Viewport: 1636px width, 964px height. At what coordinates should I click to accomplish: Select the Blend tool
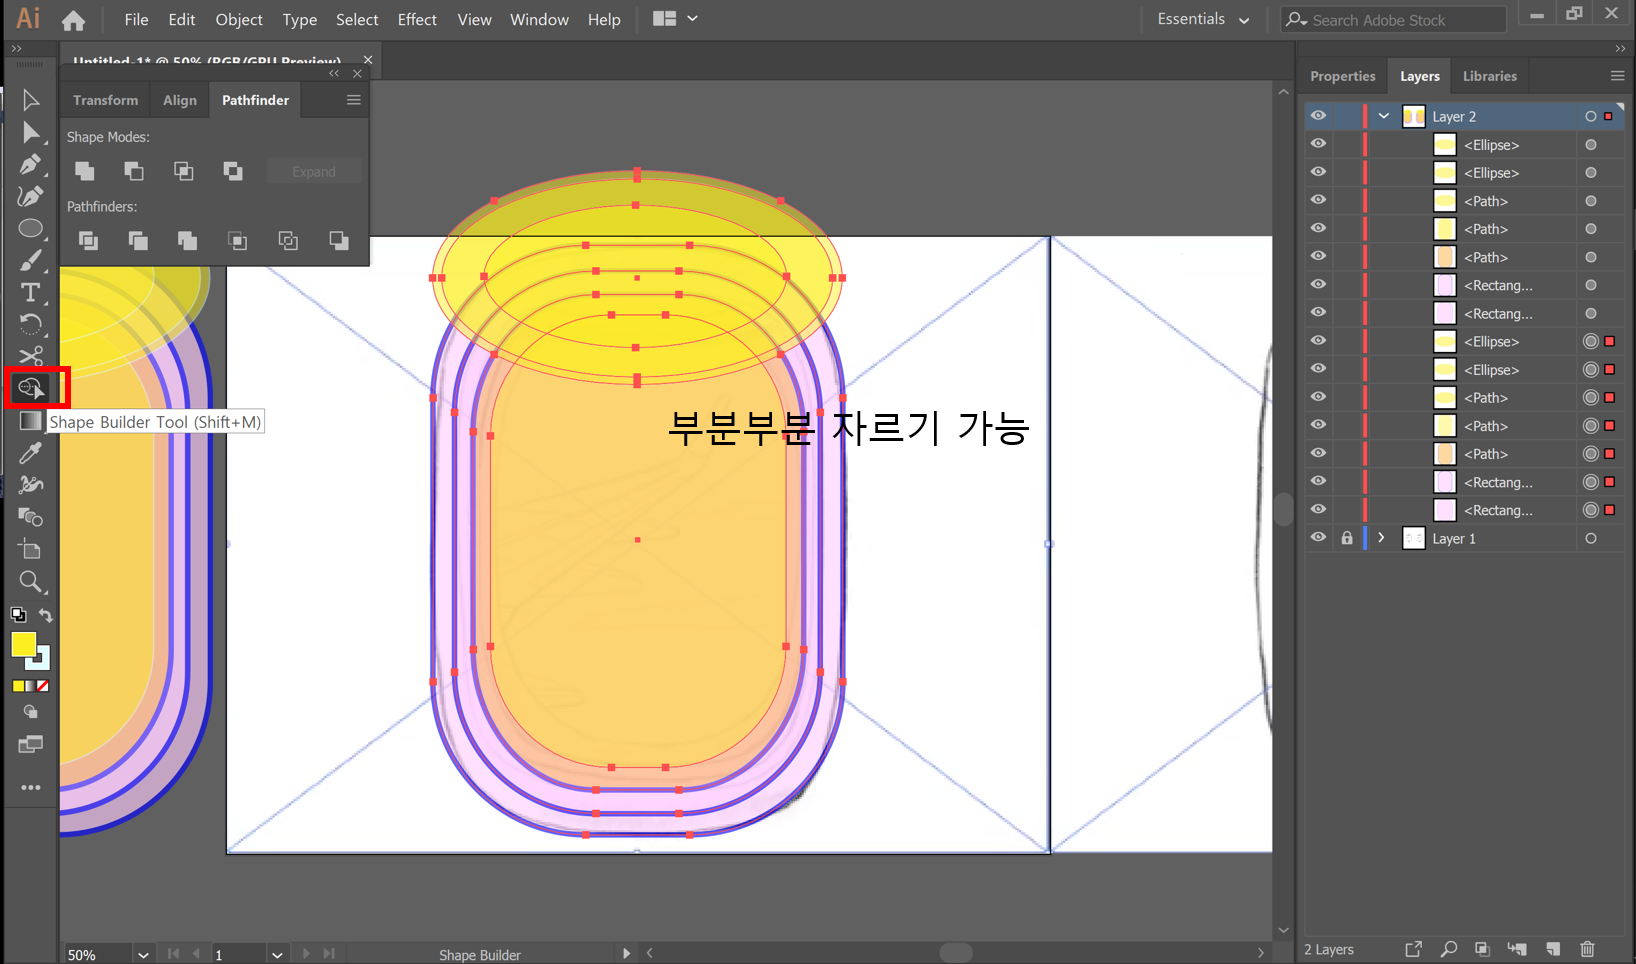30,517
